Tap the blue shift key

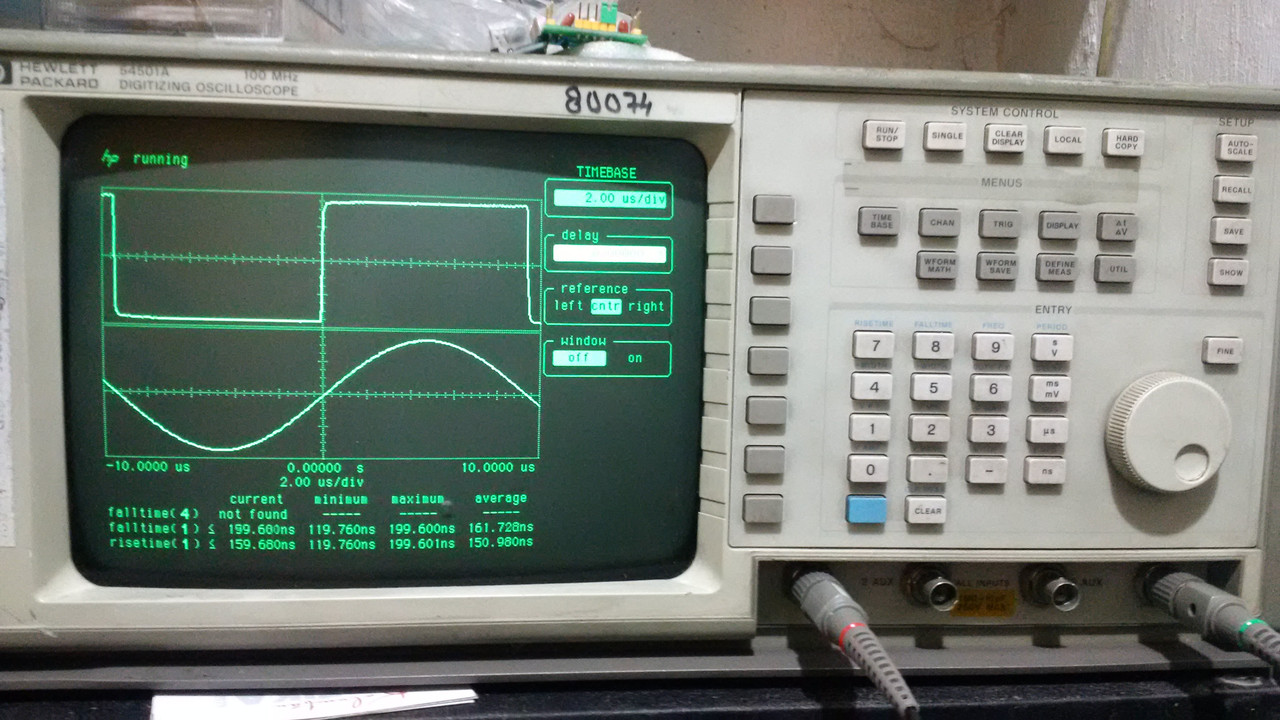pyautogui.click(x=866, y=509)
